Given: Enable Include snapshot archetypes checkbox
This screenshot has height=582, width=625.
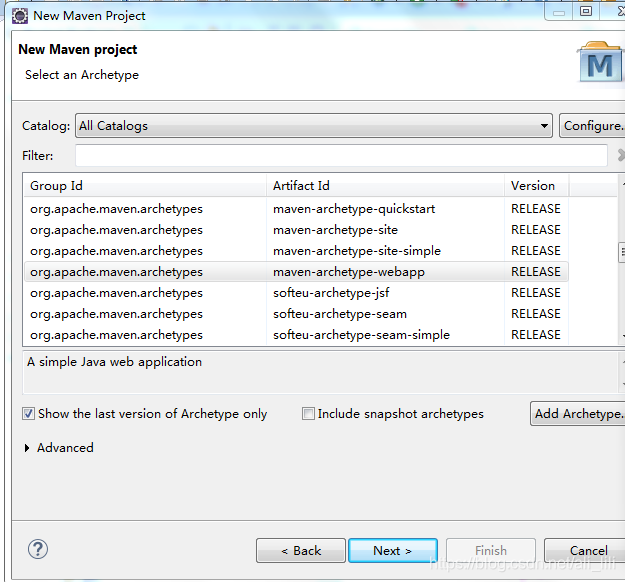Looking at the screenshot, I should (x=308, y=414).
